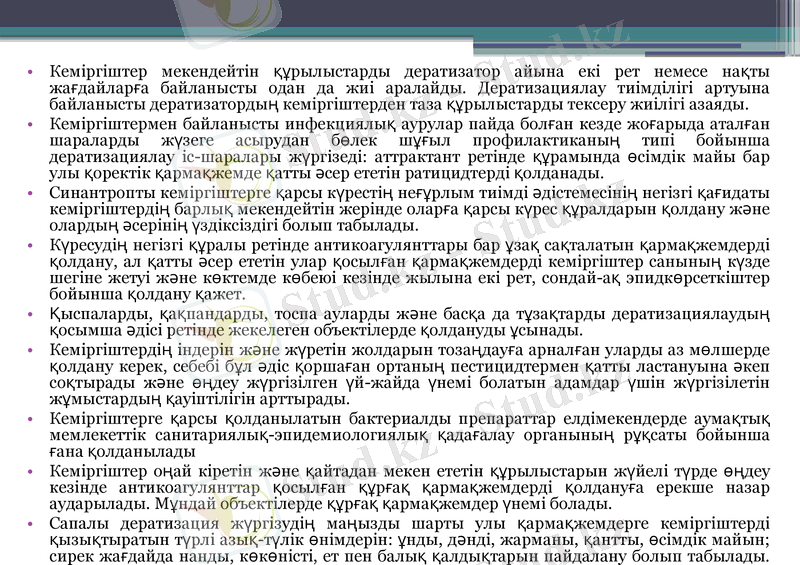This screenshot has width=800, height=565.
Task: Click the line starting 'Кеміргіштерге қарсы қолданылатын бактериалды'
Action: coord(409,420)
